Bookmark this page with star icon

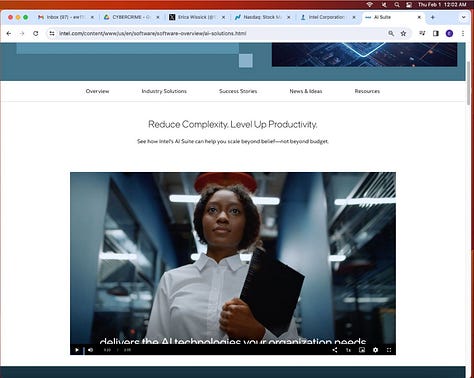pos(403,33)
